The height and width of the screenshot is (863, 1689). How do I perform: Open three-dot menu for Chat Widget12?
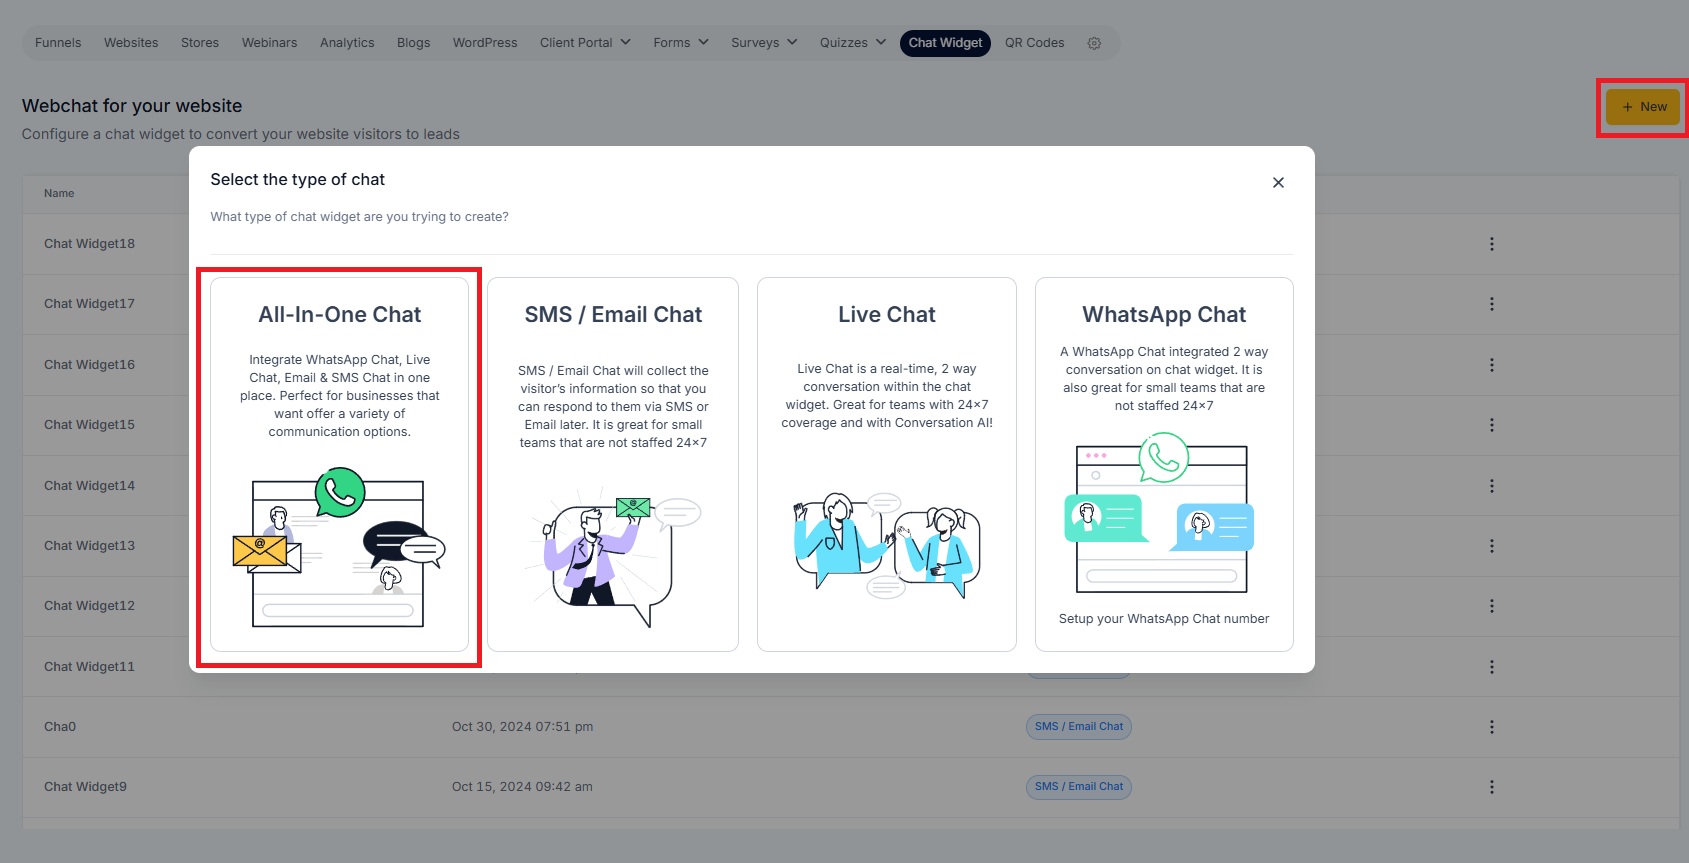(x=1491, y=606)
